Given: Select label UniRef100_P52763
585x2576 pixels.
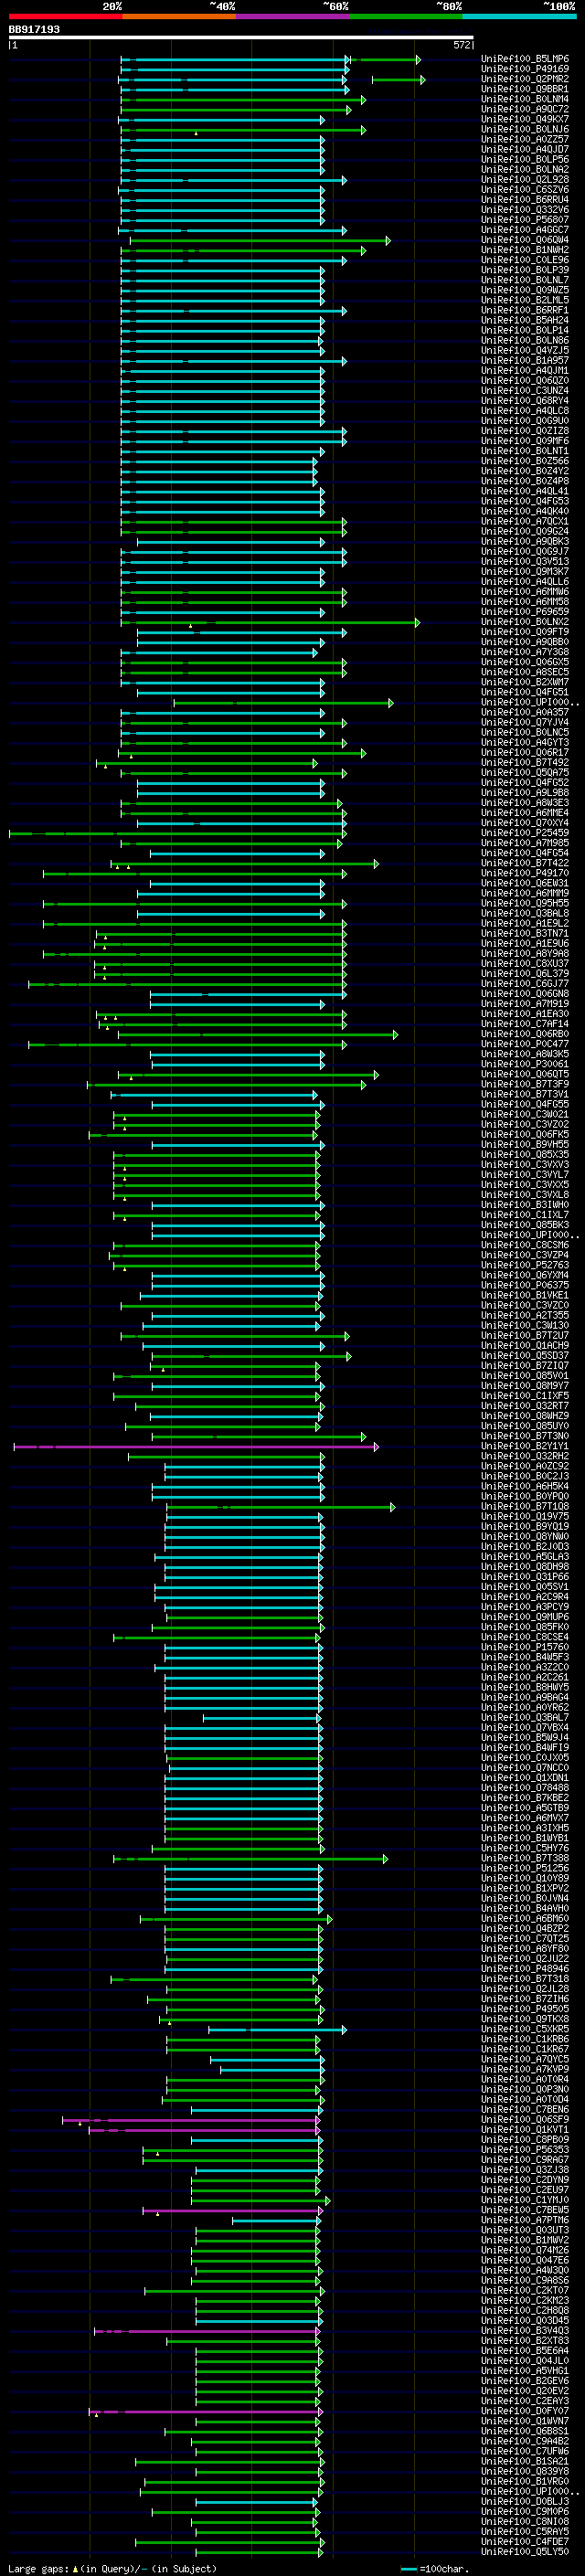Looking at the screenshot, I should click(x=525, y=1265).
